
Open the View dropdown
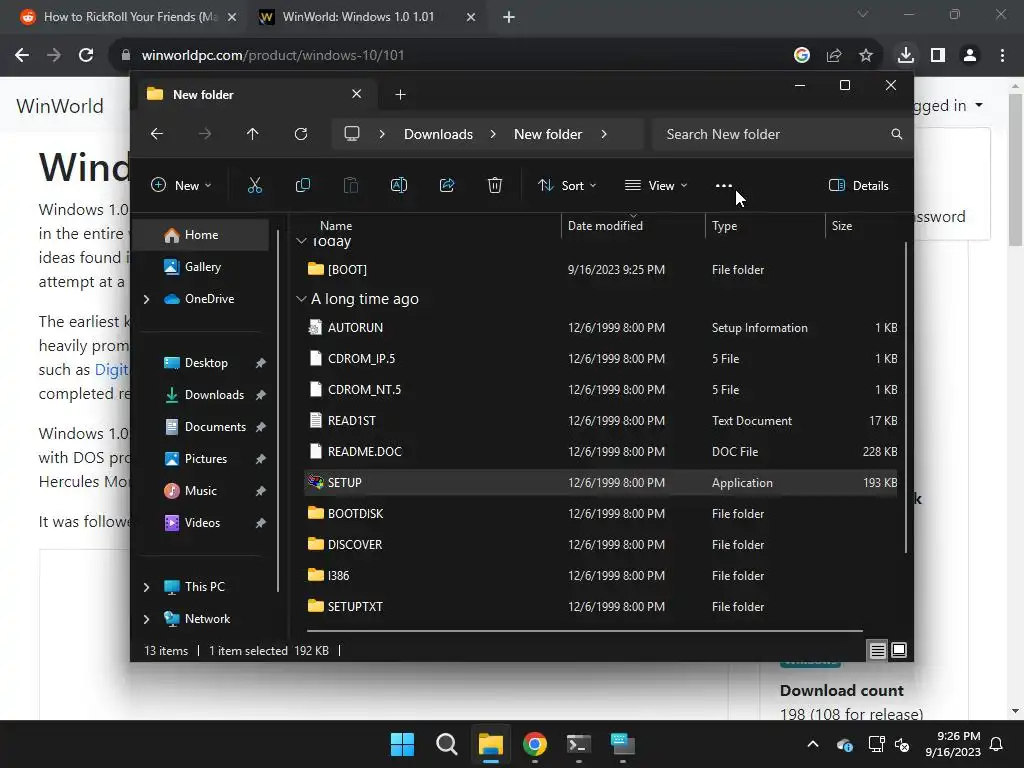click(x=656, y=185)
